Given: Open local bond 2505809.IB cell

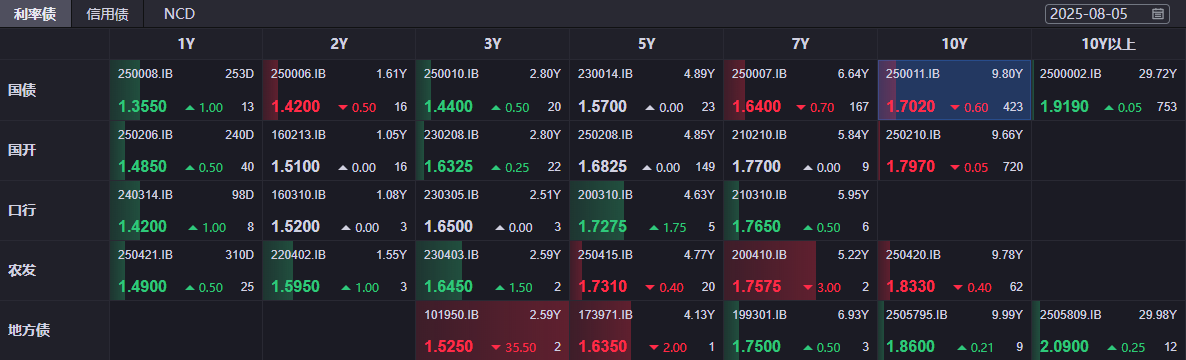Looking at the screenshot, I should 1109,331.
